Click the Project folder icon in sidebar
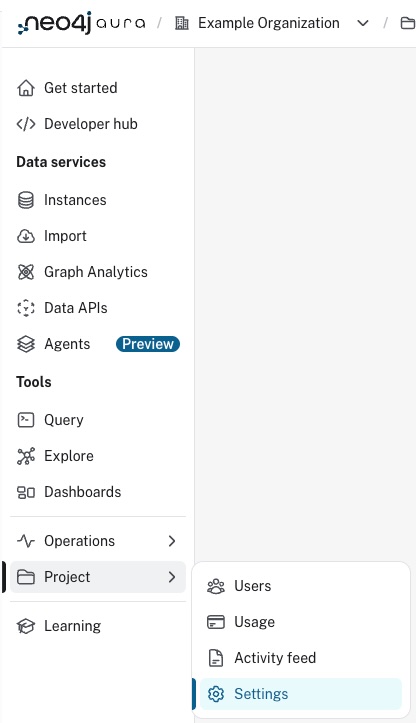The width and height of the screenshot is (416, 723). (x=26, y=577)
